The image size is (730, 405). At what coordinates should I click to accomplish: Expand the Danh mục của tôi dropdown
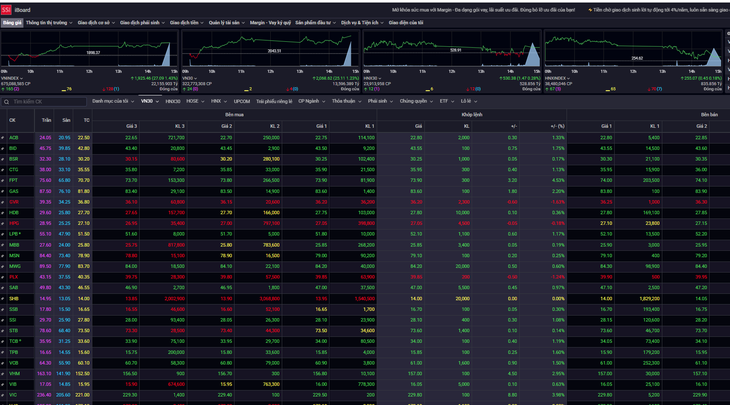click(113, 101)
